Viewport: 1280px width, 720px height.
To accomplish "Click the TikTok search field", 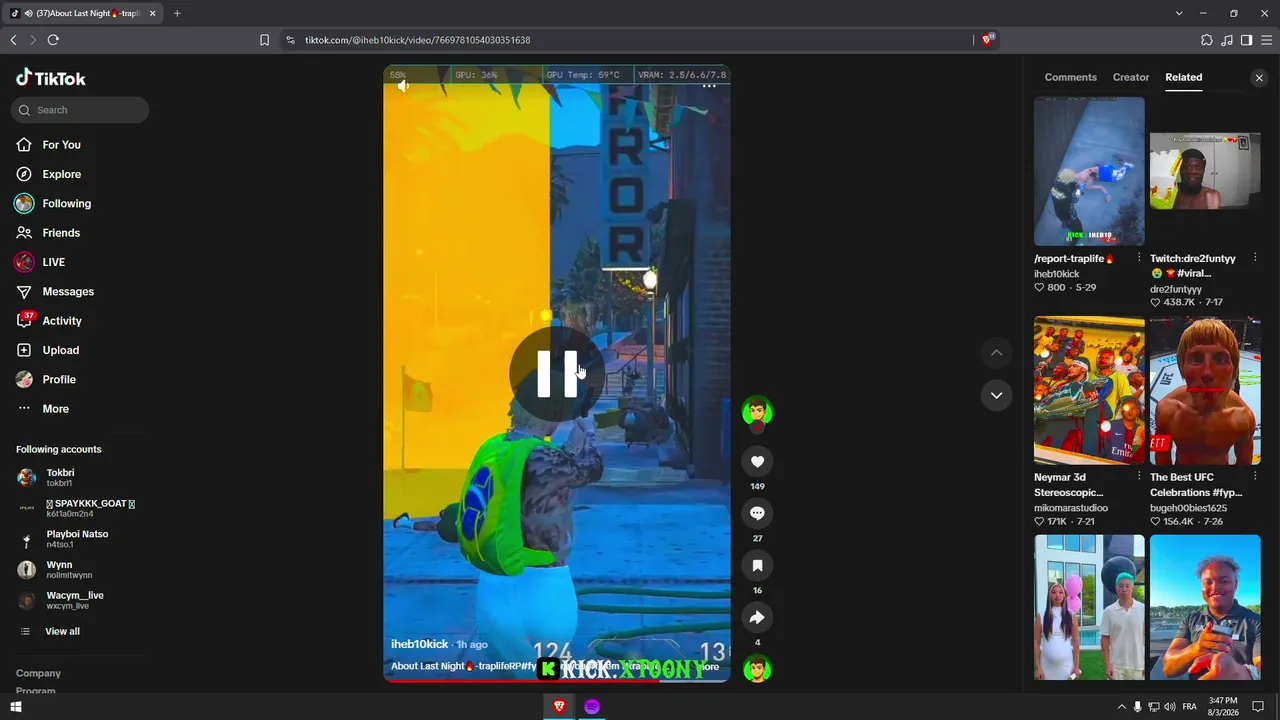I will (x=80, y=110).
